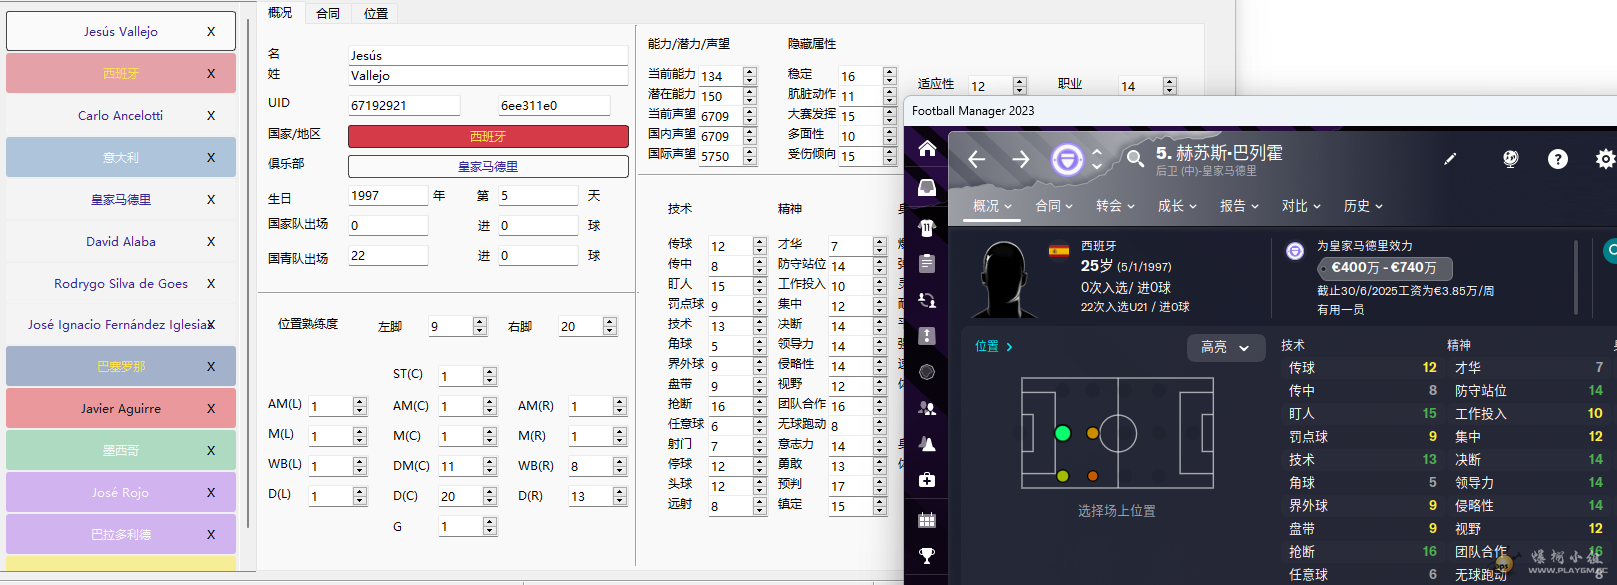Open FM settings gear icon
This screenshot has height=585, width=1617.
point(1605,158)
